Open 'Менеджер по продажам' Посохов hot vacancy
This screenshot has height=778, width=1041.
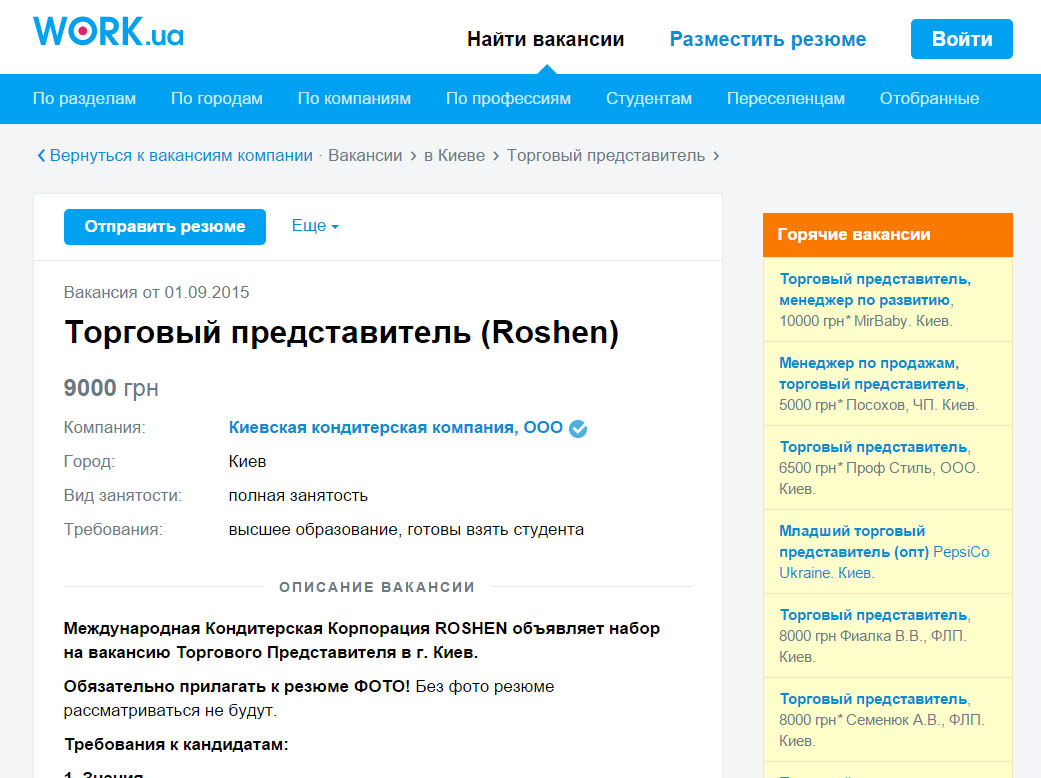coord(873,374)
